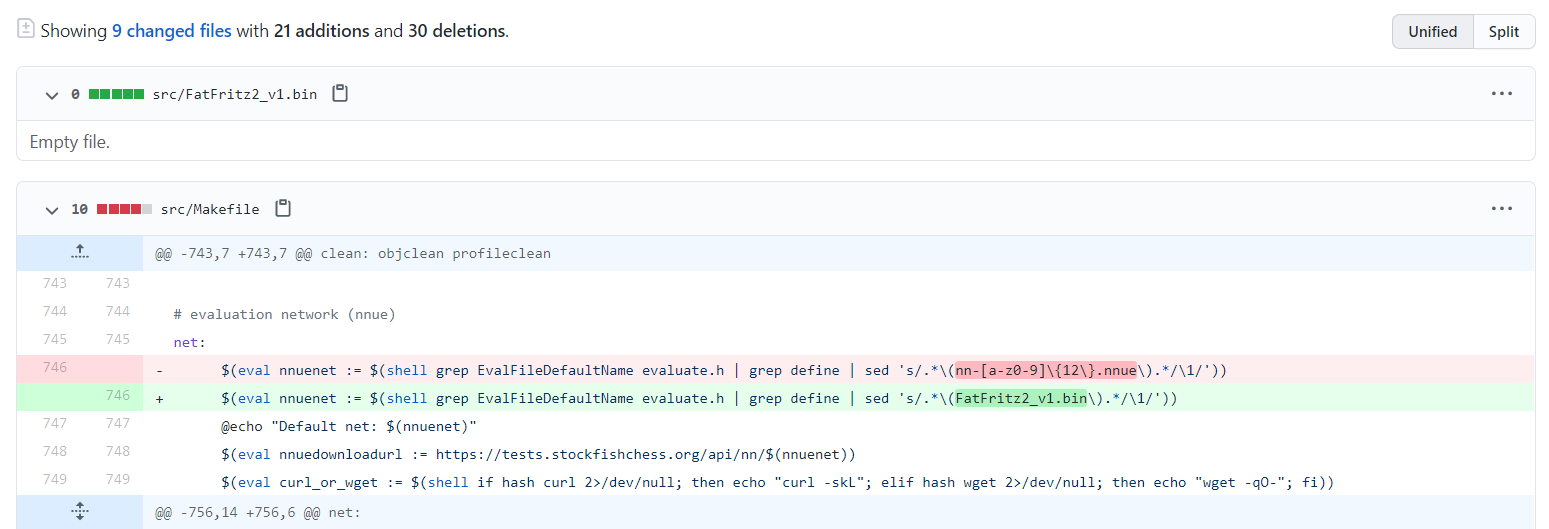Select deleted line number 746

coord(55,367)
